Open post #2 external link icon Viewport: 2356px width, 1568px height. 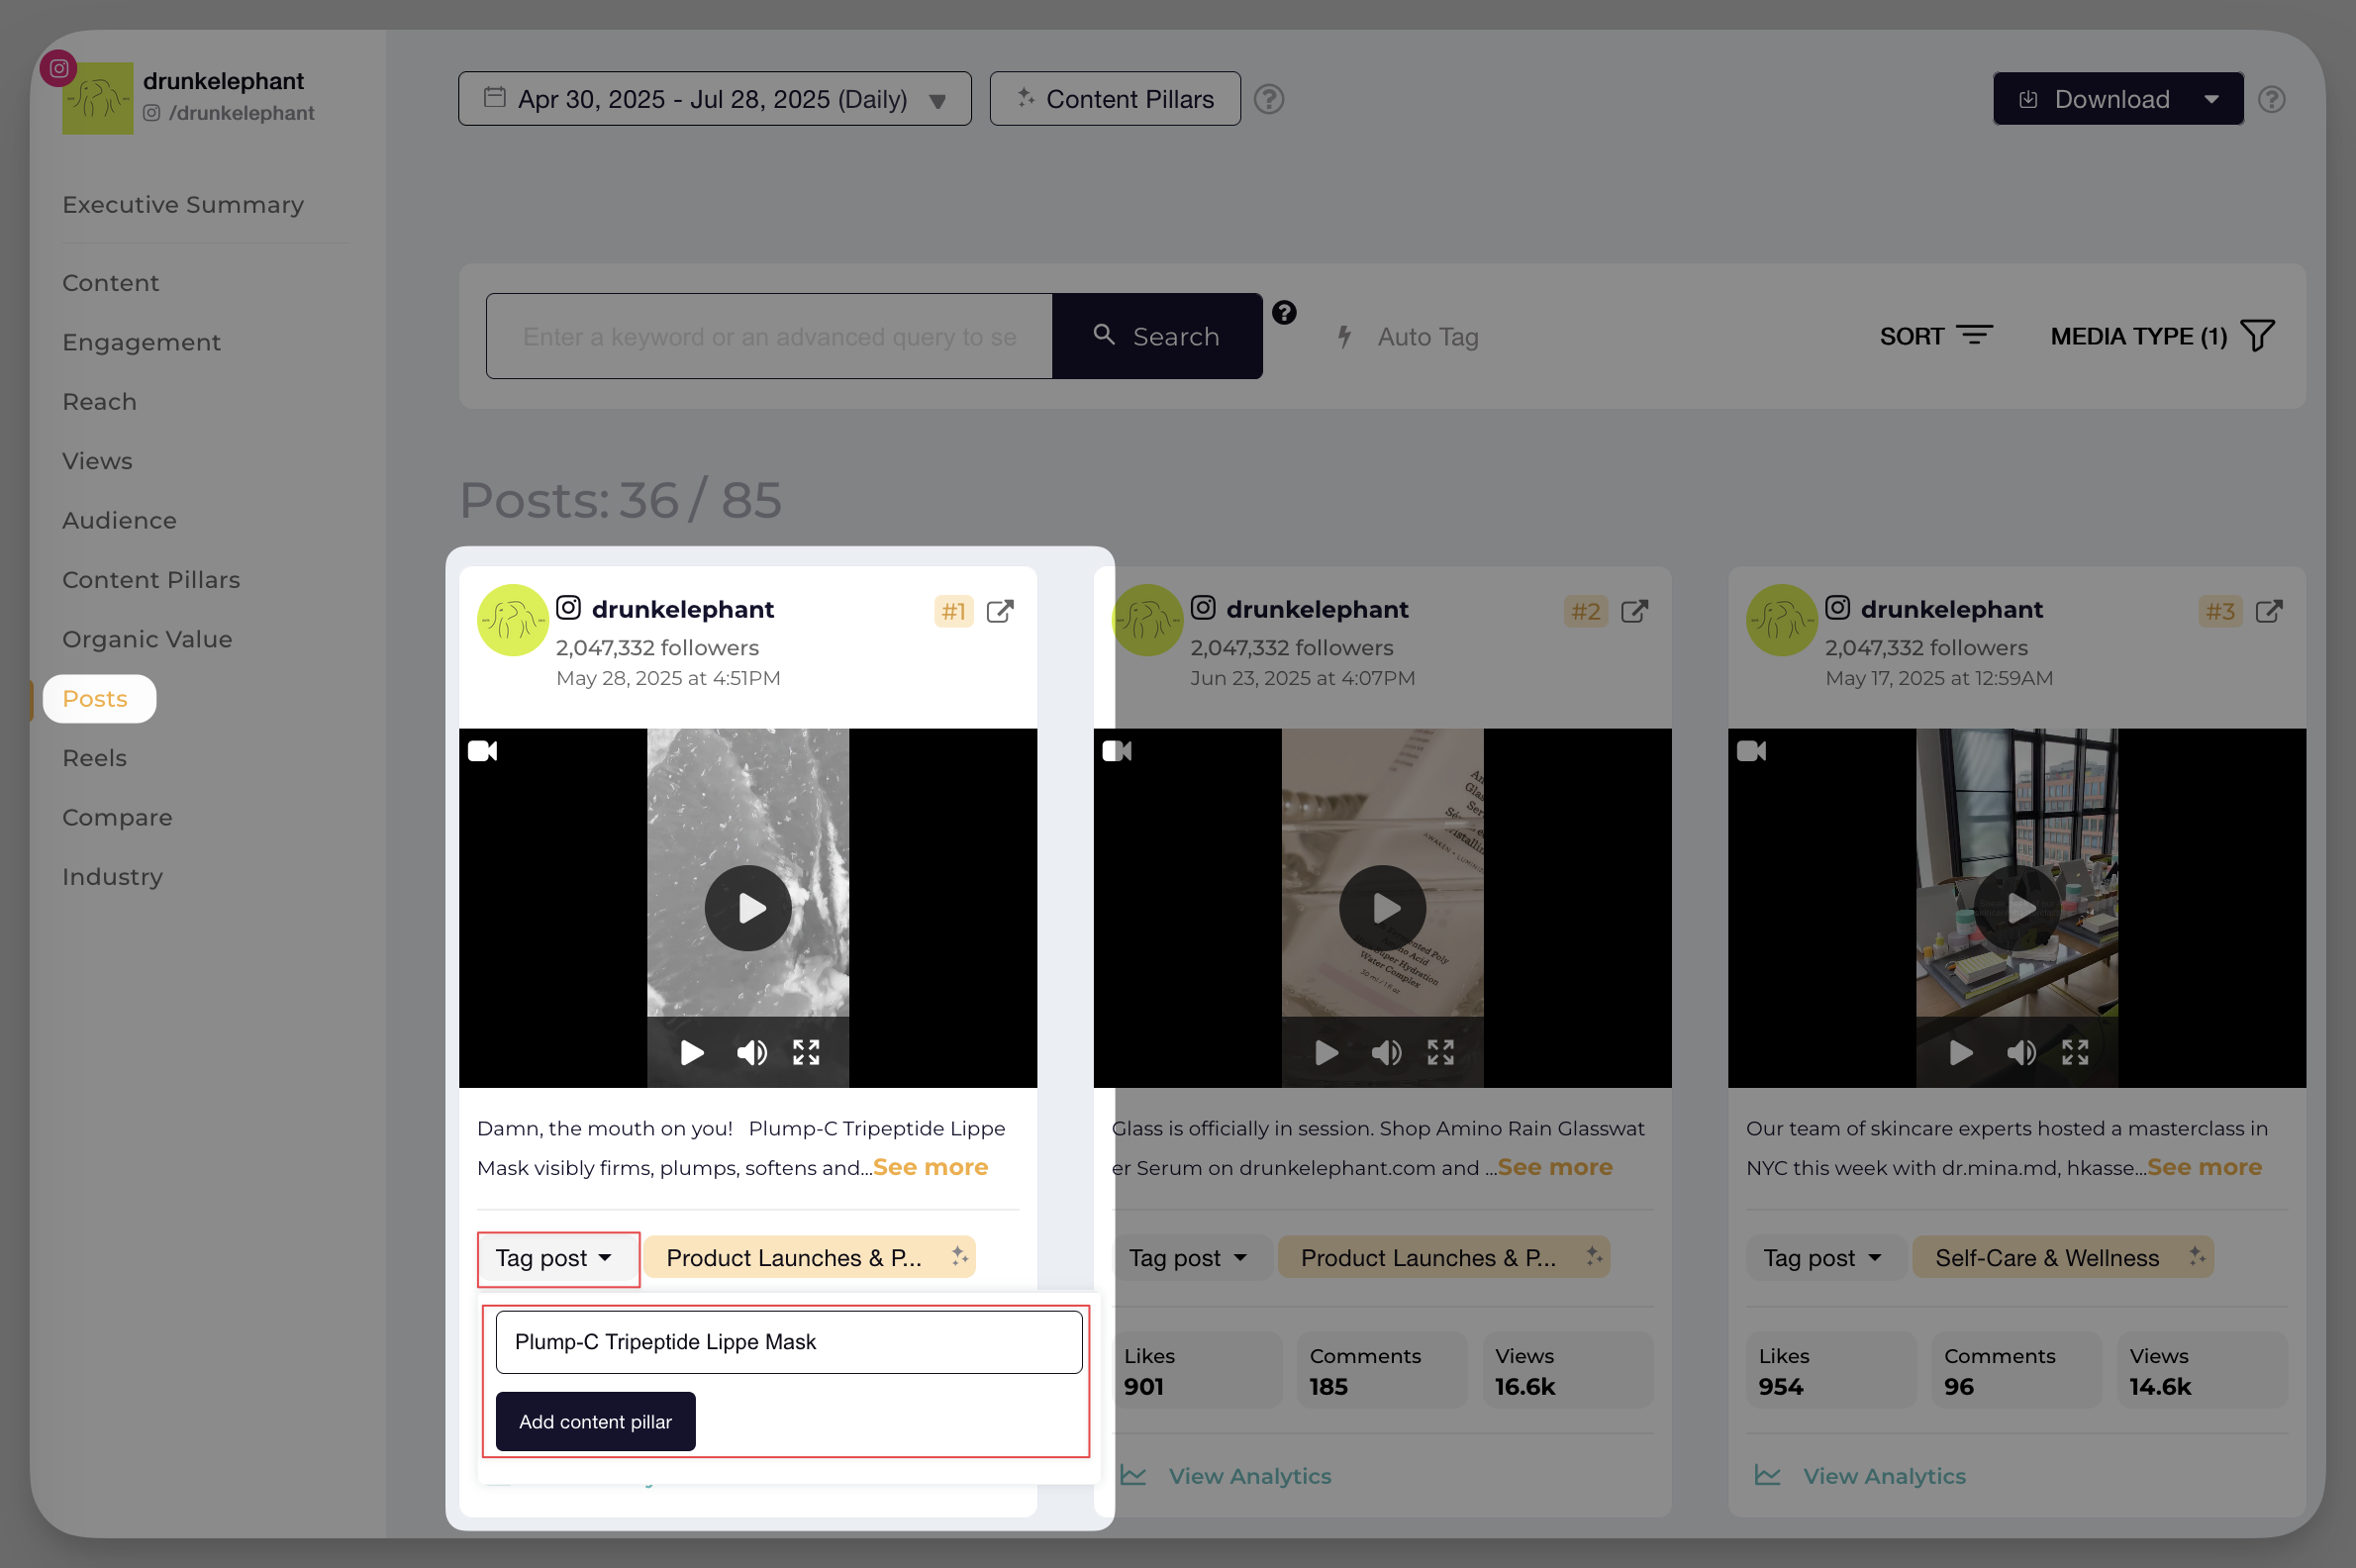pyautogui.click(x=1634, y=611)
